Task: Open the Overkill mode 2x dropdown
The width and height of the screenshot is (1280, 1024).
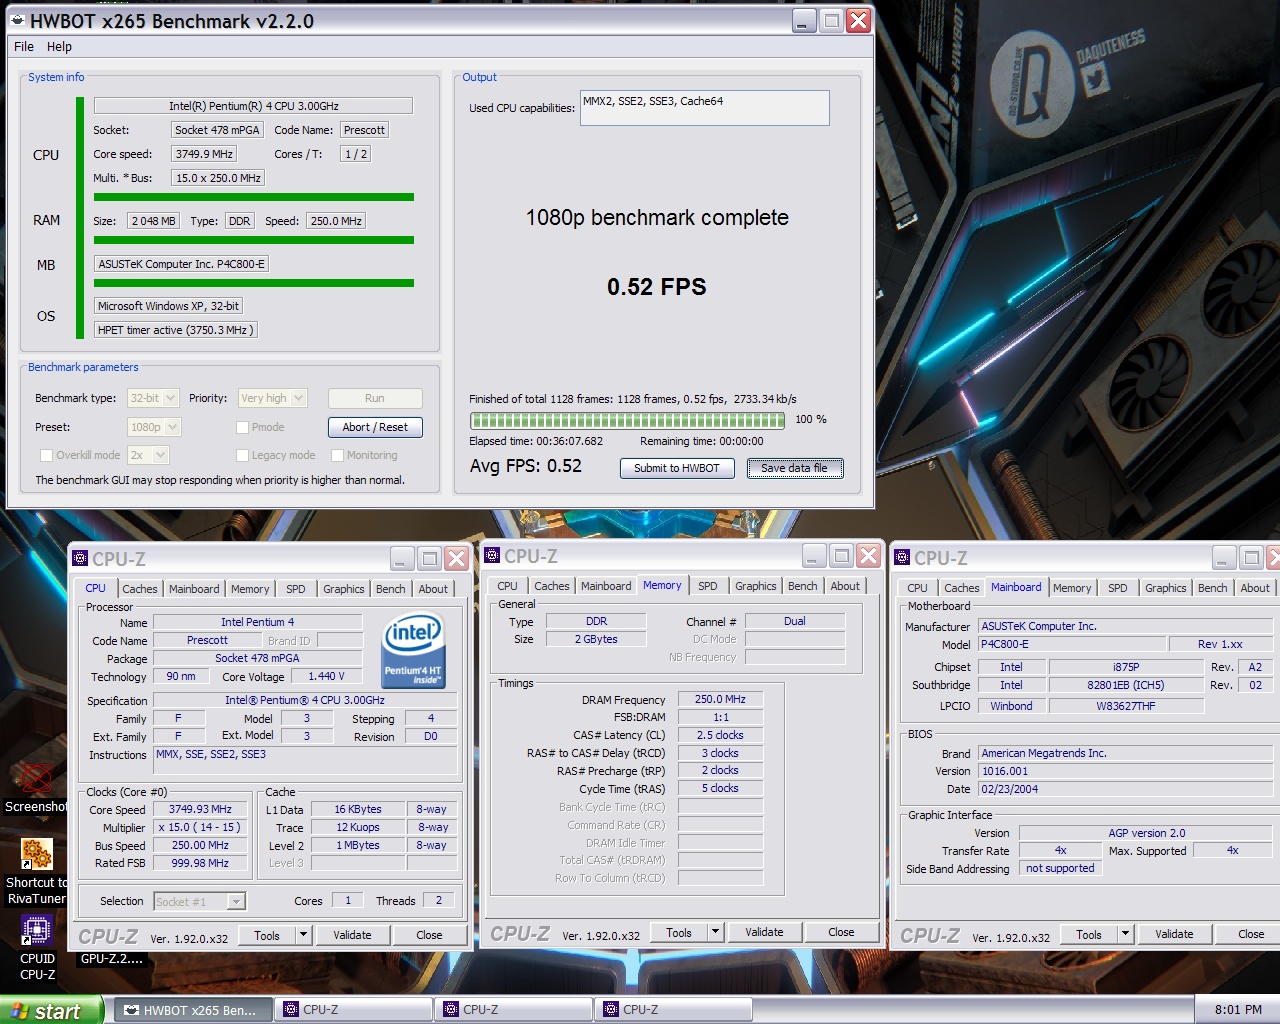Action: click(x=148, y=455)
